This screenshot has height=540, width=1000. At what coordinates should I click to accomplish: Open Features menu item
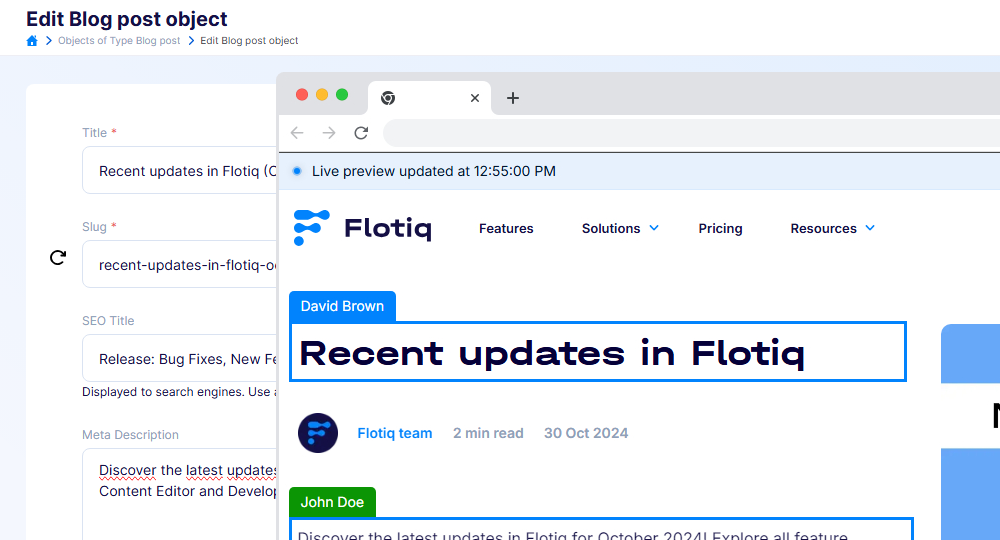506,228
